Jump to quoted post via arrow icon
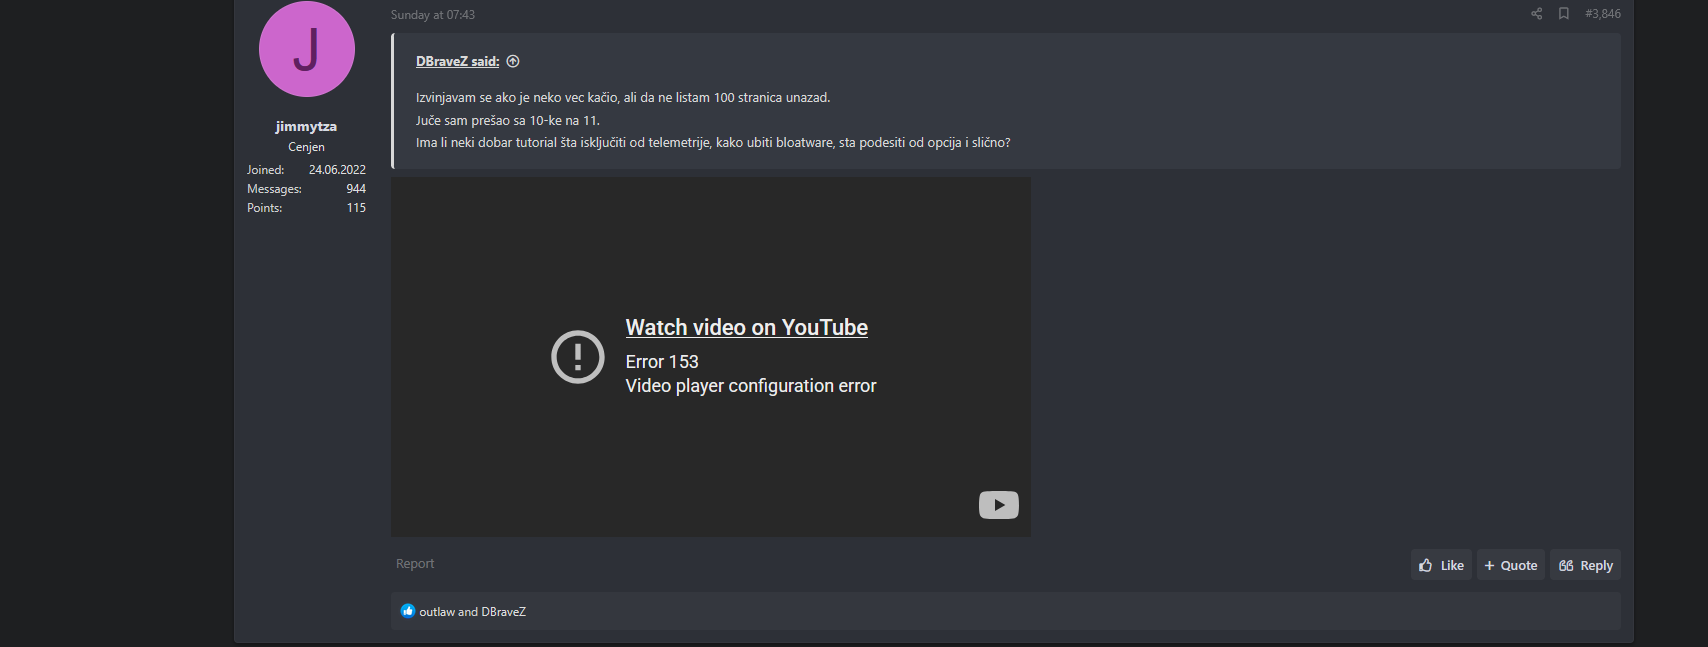The height and width of the screenshot is (647, 1708). click(x=513, y=61)
